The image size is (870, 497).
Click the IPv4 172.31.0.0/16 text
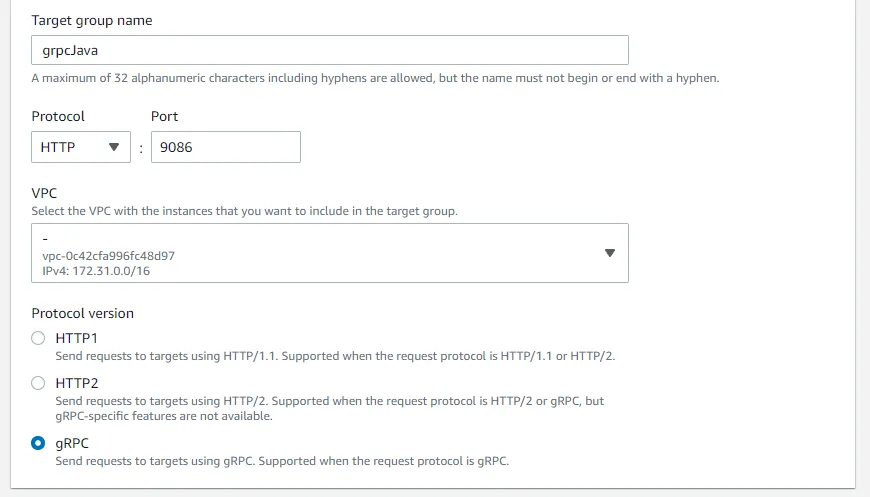click(96, 271)
